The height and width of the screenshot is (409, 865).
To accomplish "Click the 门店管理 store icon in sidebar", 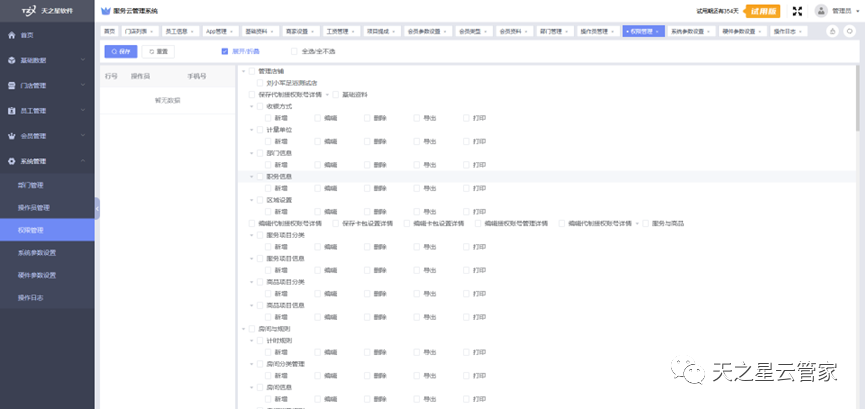I will [x=11, y=86].
